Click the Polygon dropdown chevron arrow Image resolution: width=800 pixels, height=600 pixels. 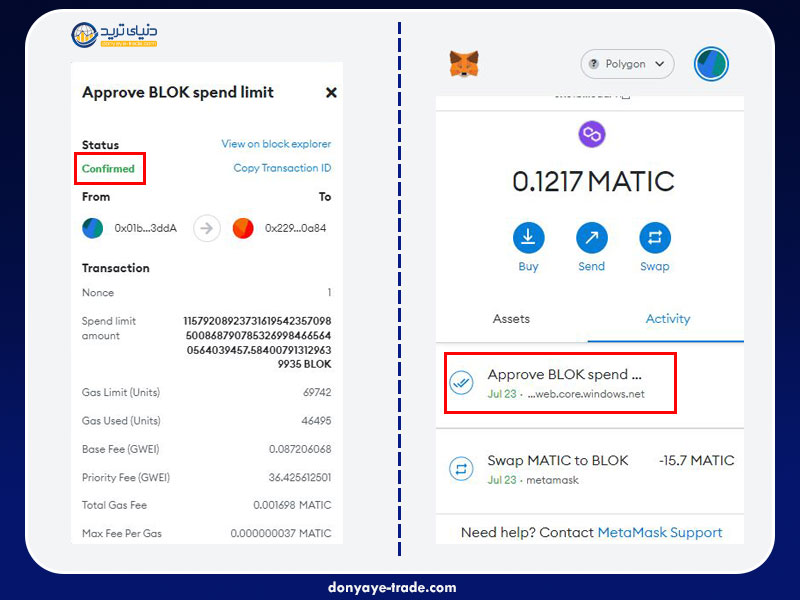(x=660, y=64)
